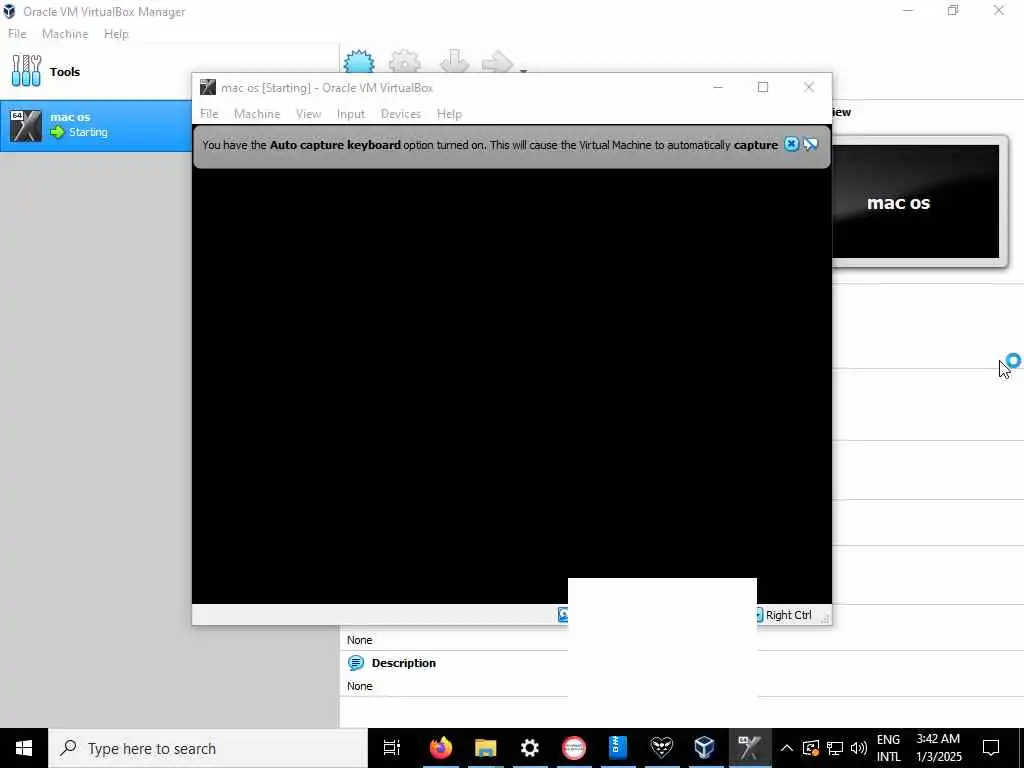Viewport: 1024px width, 768px height.
Task: Open the Machine menu in the mac os VM window
Action: click(257, 114)
